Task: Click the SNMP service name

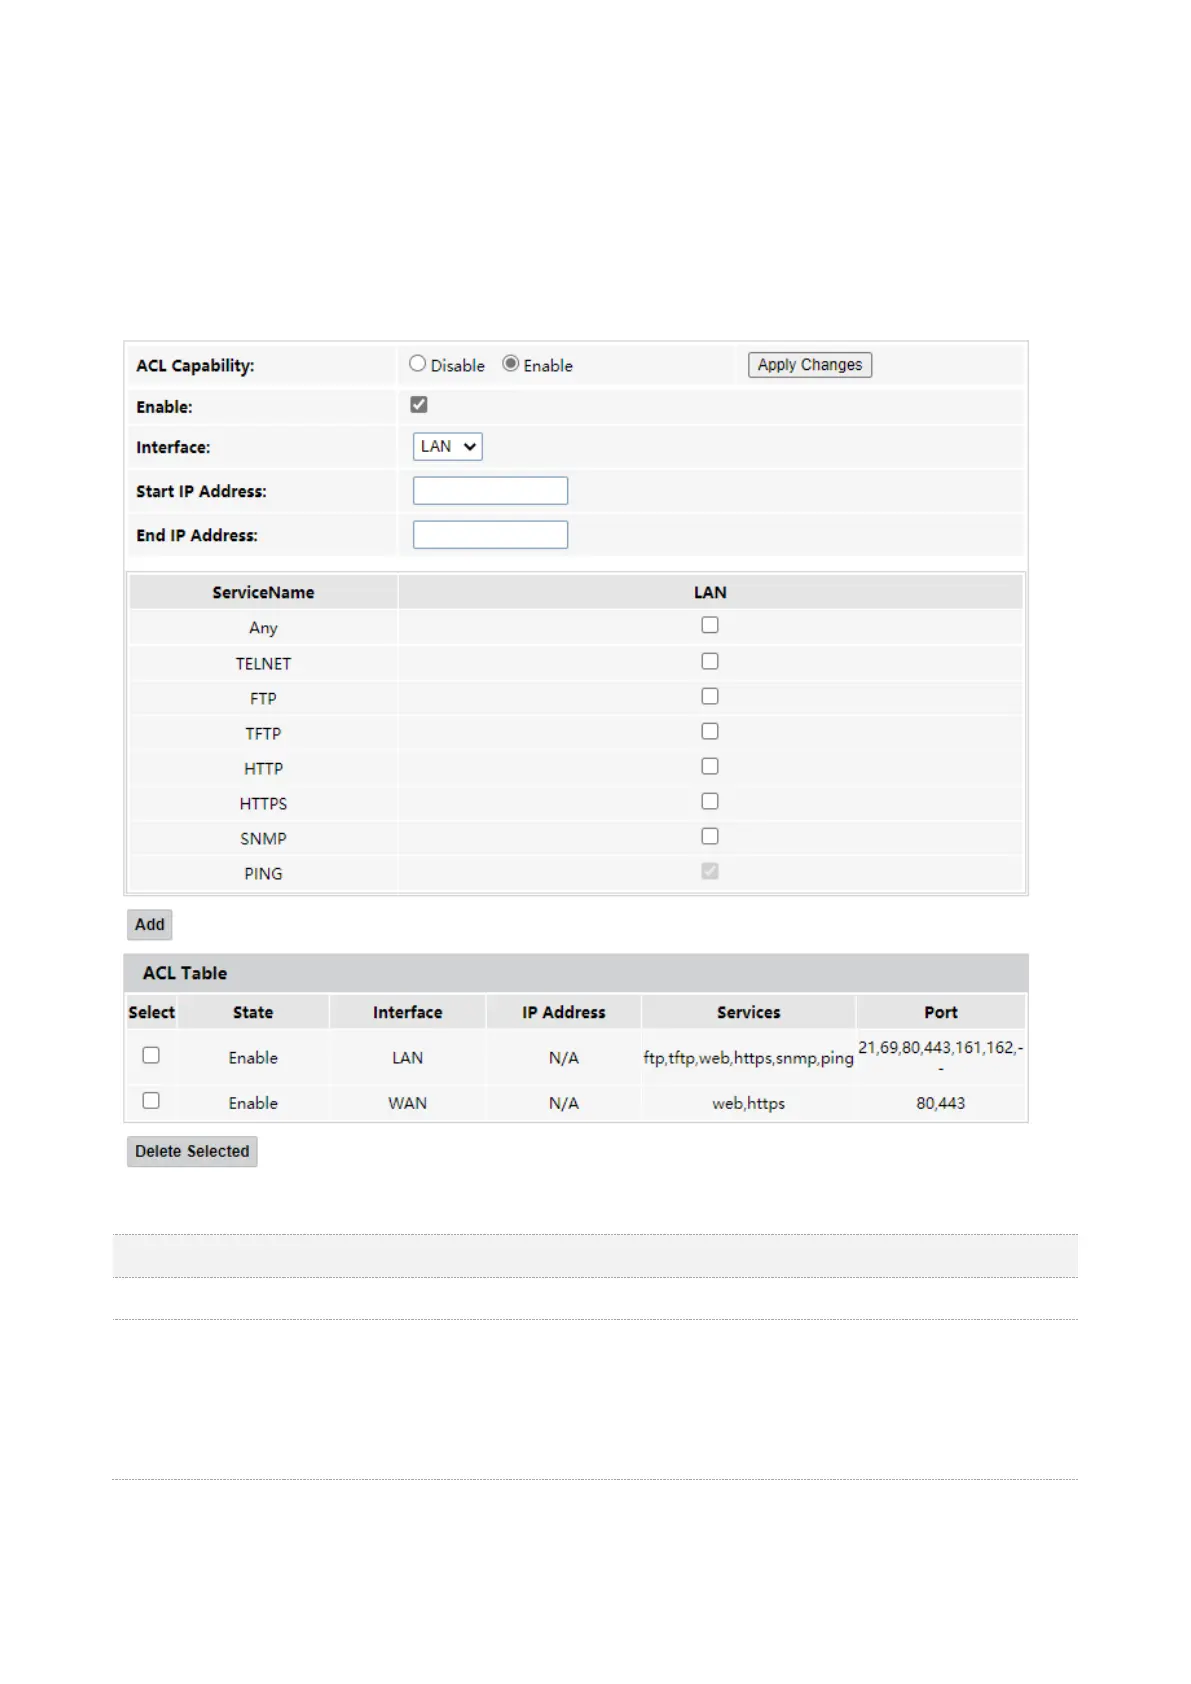Action: coord(263,839)
